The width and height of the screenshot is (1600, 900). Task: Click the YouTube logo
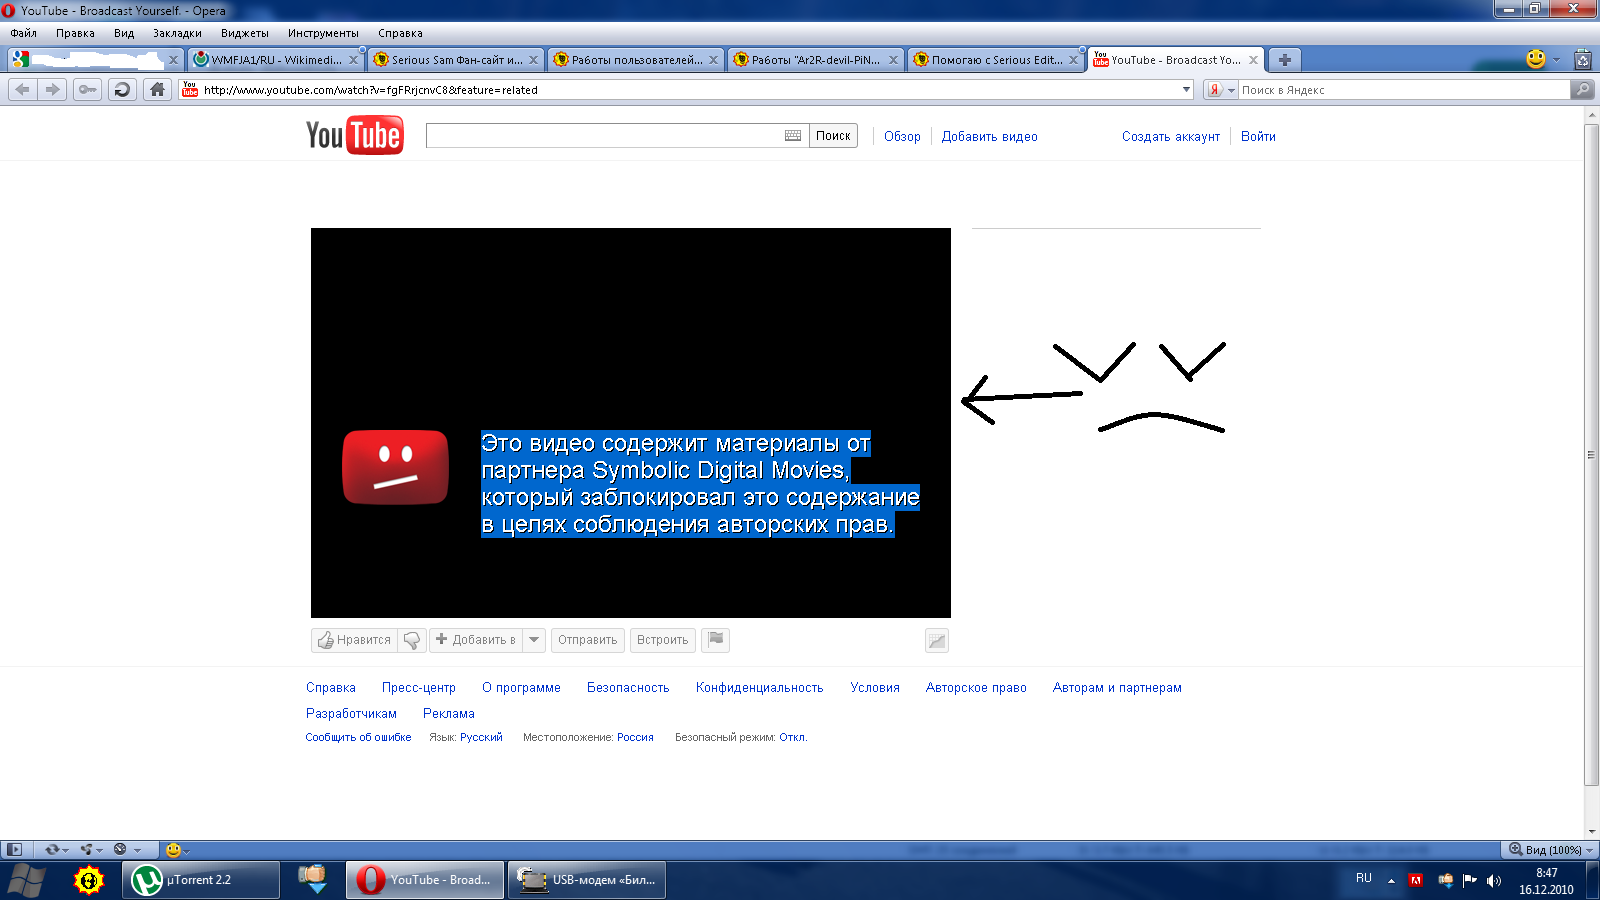coord(354,135)
